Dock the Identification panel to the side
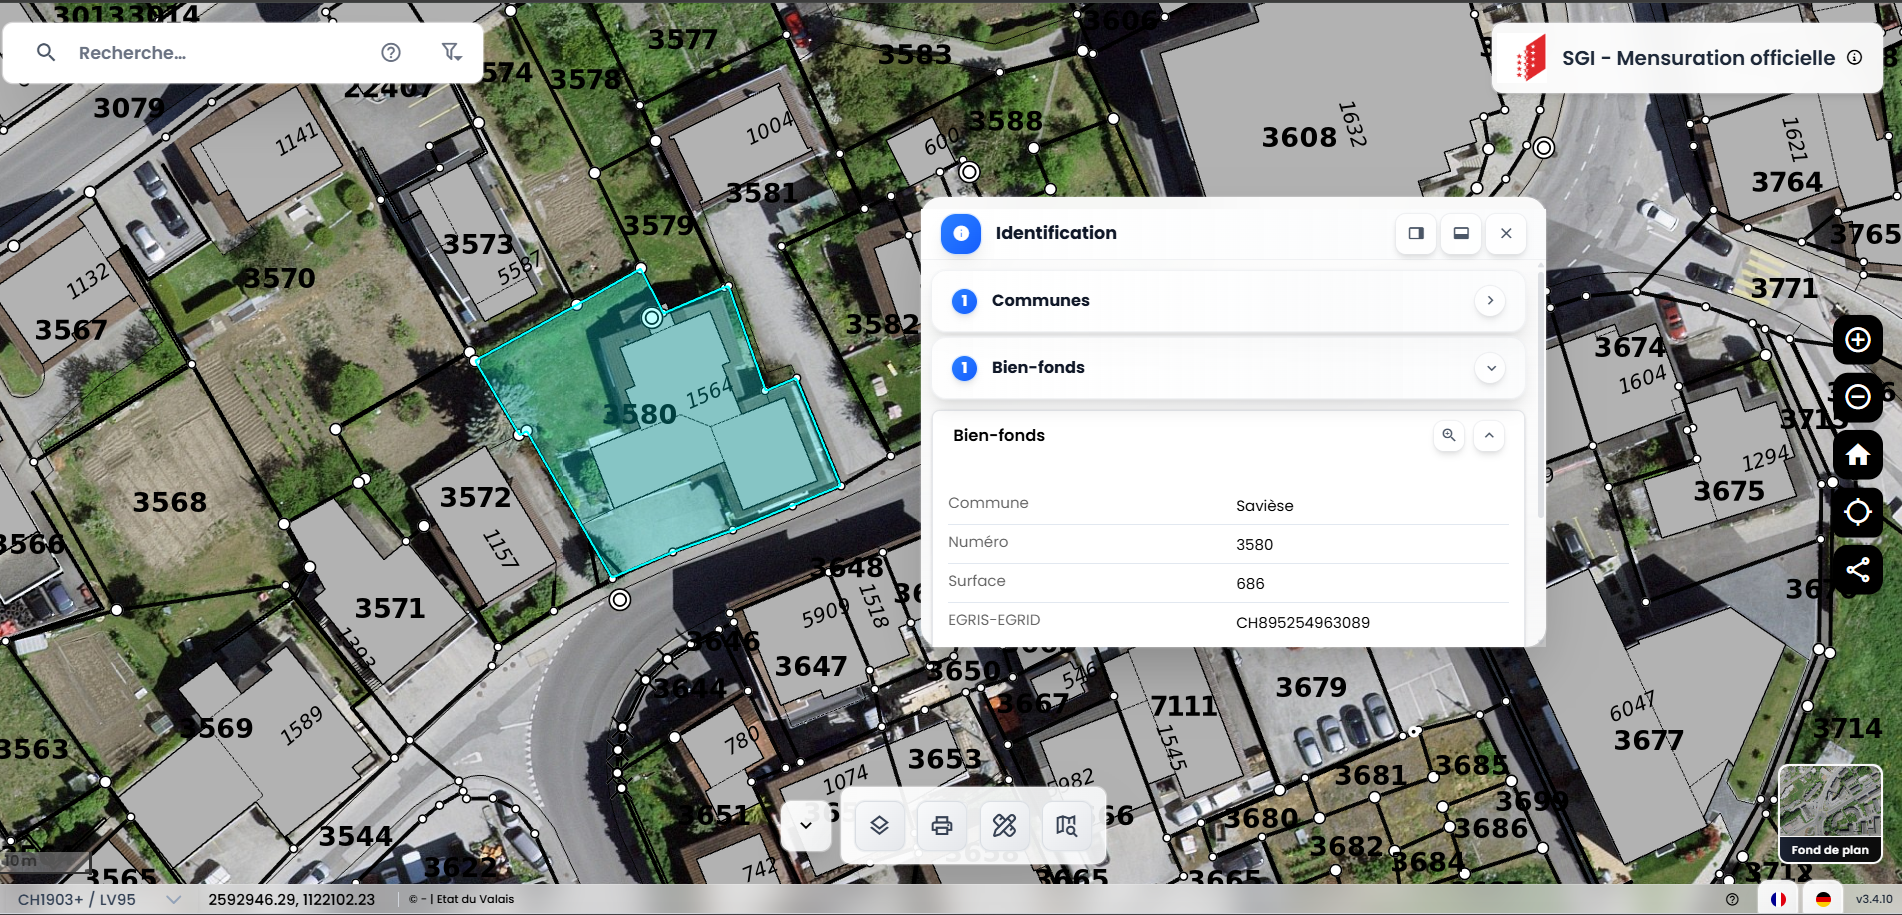The height and width of the screenshot is (915, 1902). pos(1416,233)
